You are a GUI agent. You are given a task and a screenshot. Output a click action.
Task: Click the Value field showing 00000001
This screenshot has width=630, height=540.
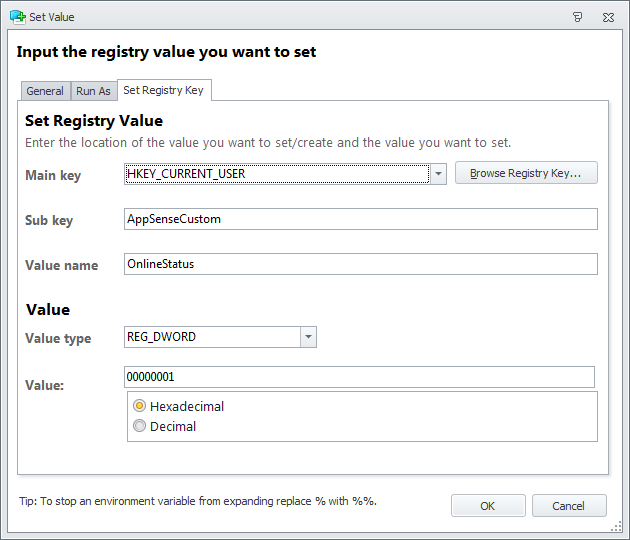(358, 377)
